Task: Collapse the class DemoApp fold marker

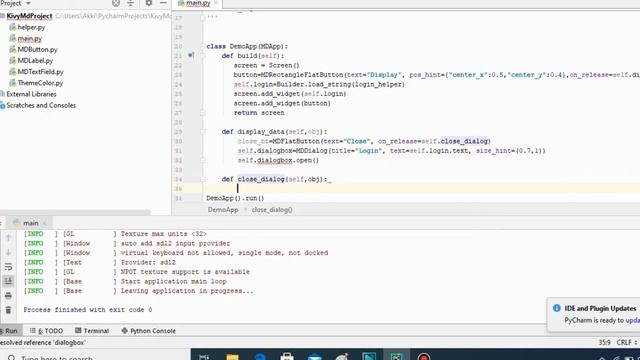Action: pos(202,46)
